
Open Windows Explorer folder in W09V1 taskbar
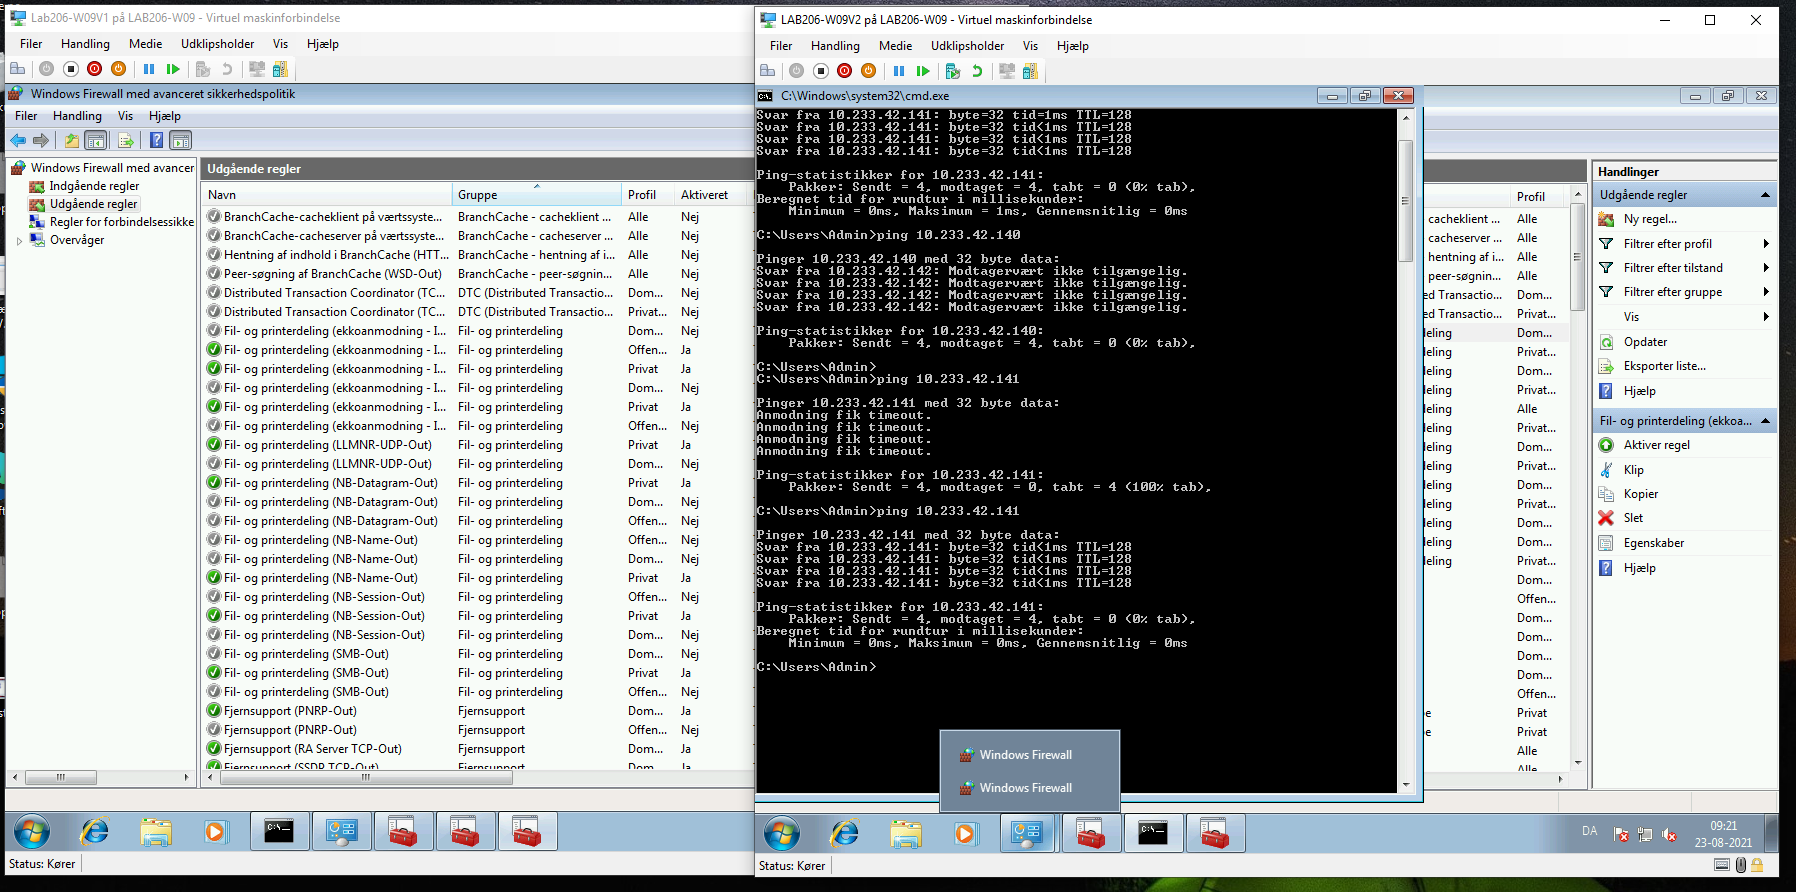(x=155, y=831)
